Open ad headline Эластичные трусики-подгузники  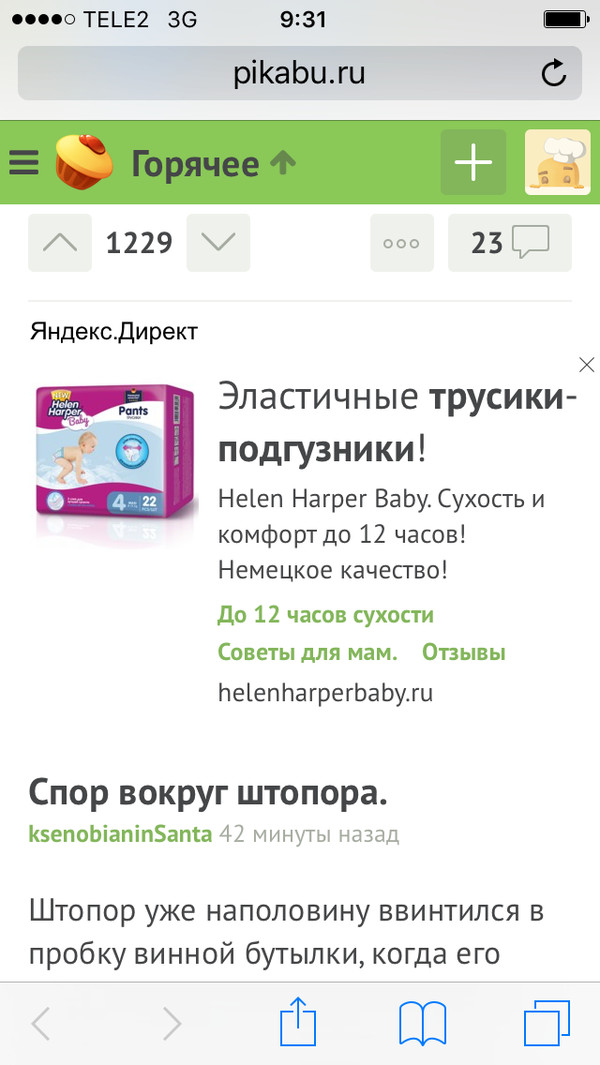pos(398,422)
